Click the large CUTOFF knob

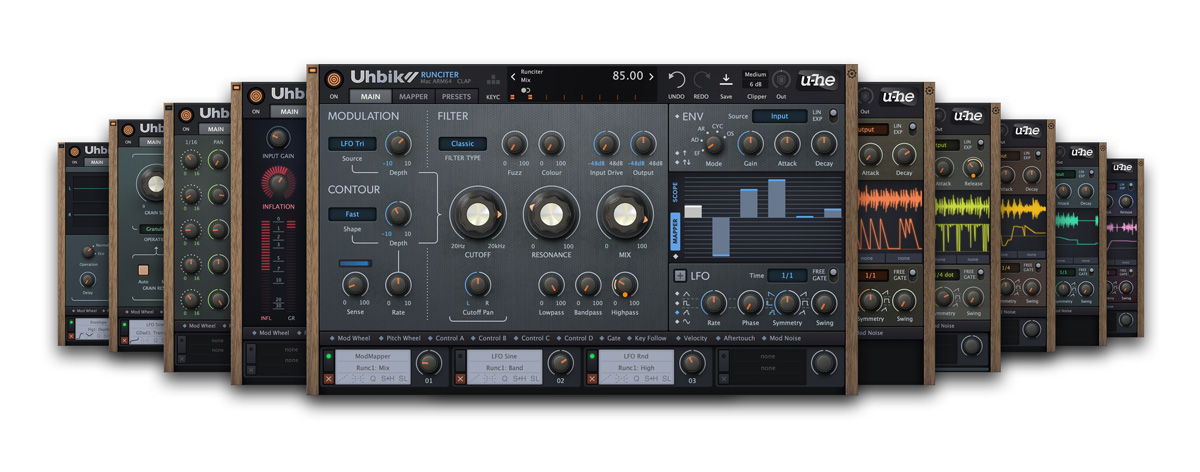(x=477, y=214)
